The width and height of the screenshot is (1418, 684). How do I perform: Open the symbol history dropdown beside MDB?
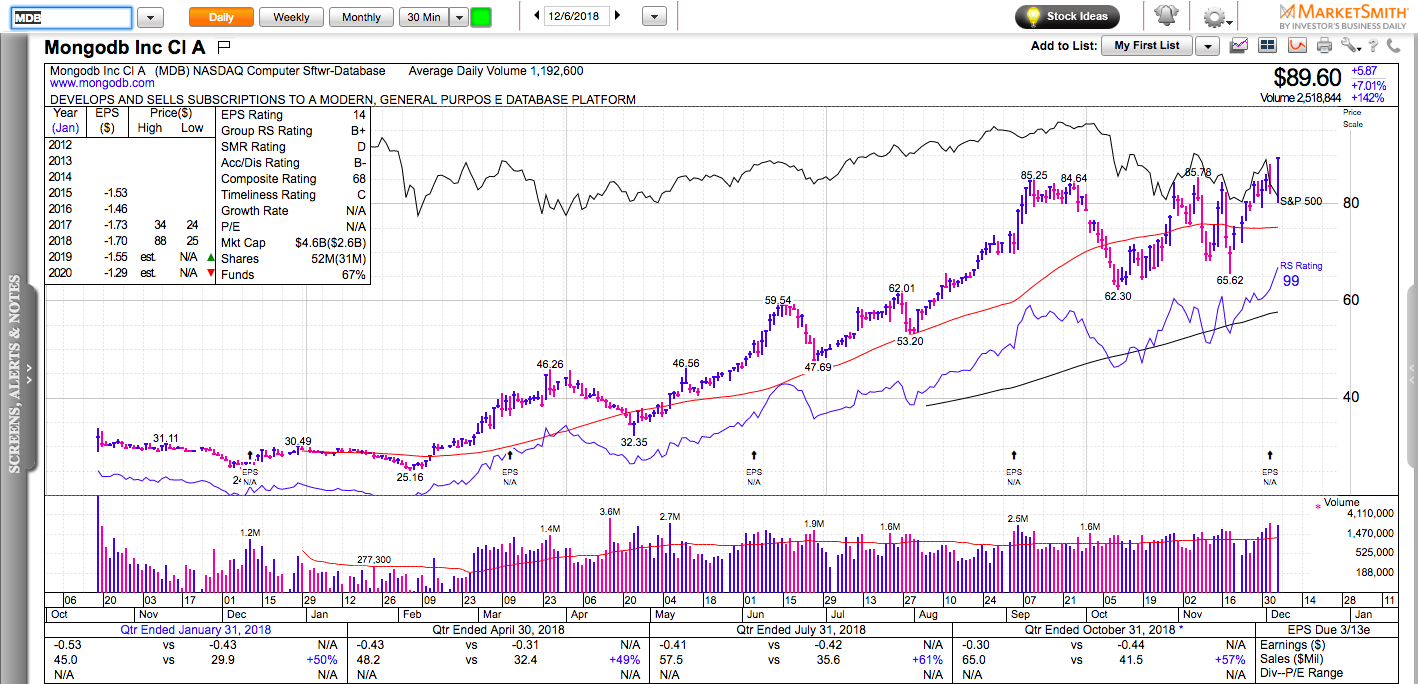[150, 17]
